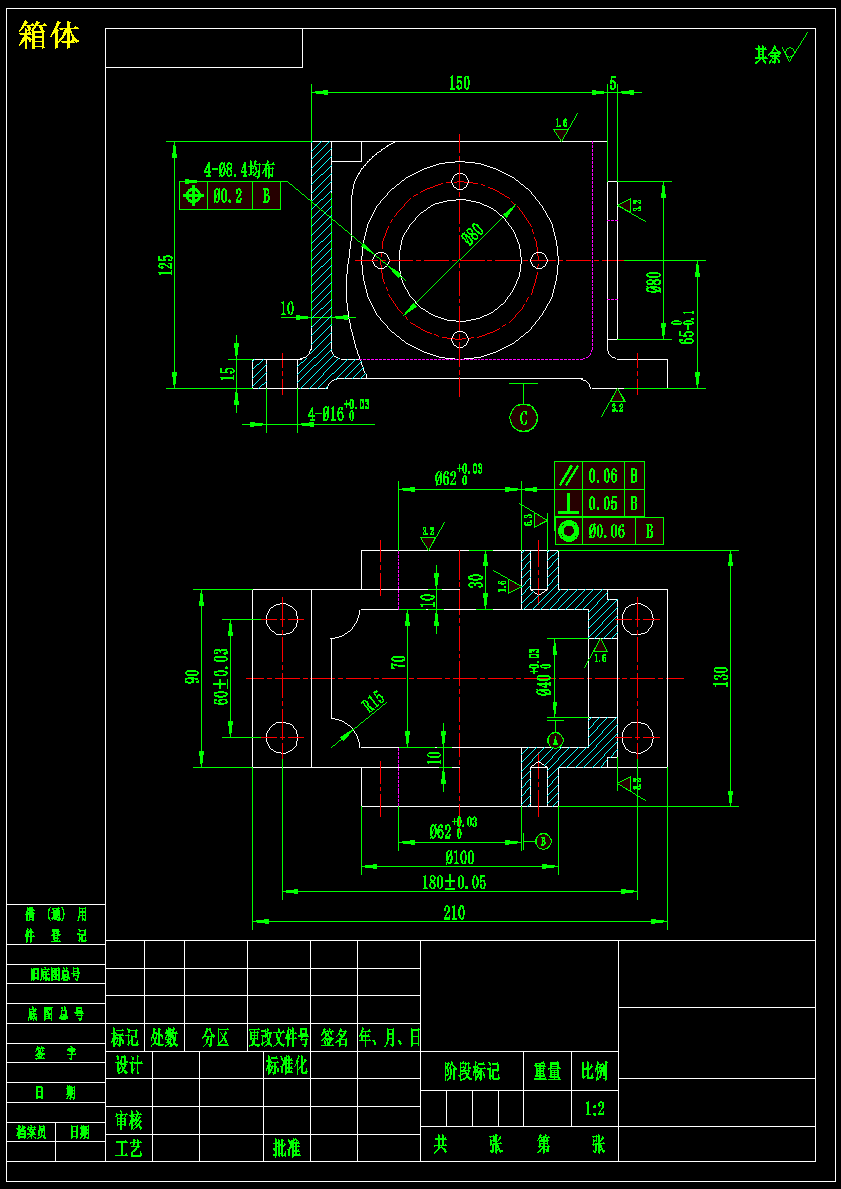Select the datum C circle marker
Screen dimensions: 841x1189
[x=523, y=418]
